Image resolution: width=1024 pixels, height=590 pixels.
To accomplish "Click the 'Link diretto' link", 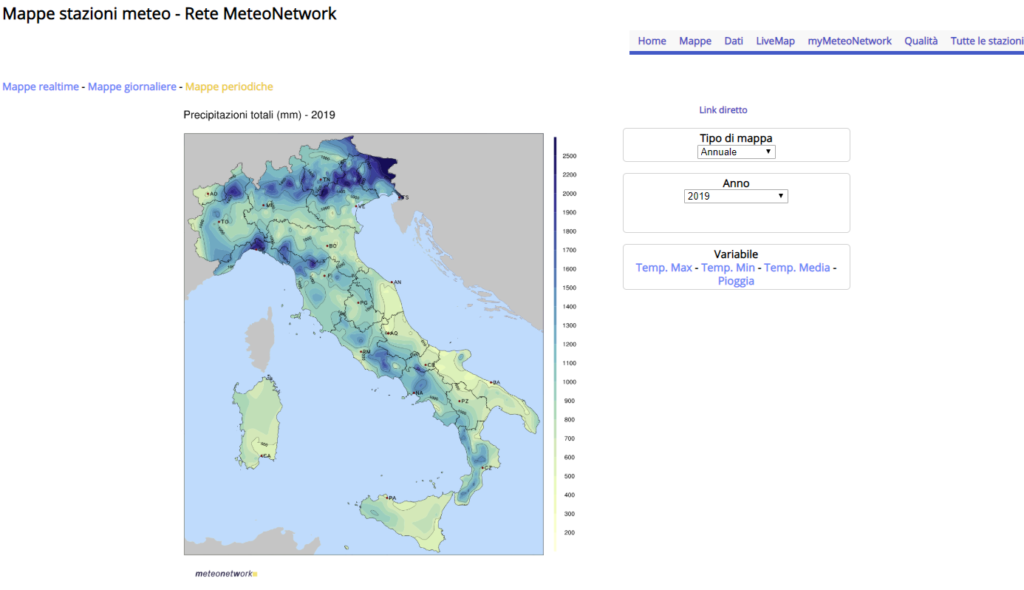I will point(723,109).
